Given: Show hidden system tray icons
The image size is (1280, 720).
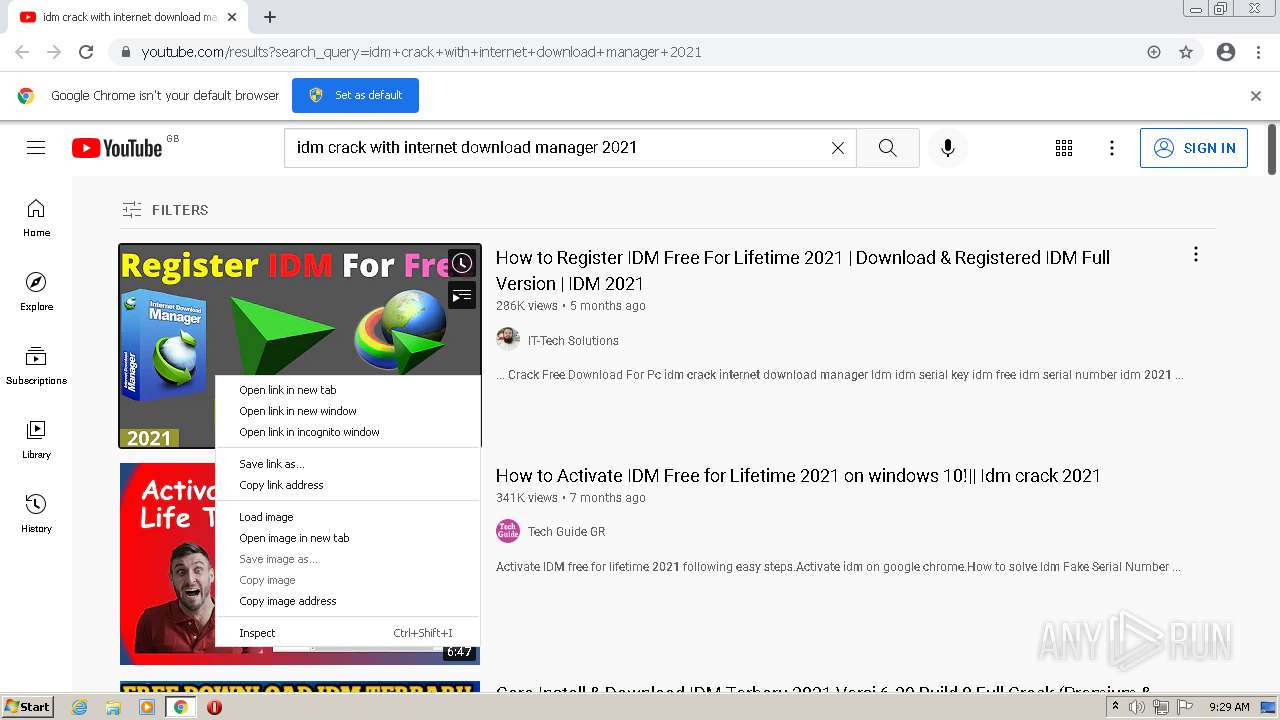Looking at the screenshot, I should click(1115, 707).
